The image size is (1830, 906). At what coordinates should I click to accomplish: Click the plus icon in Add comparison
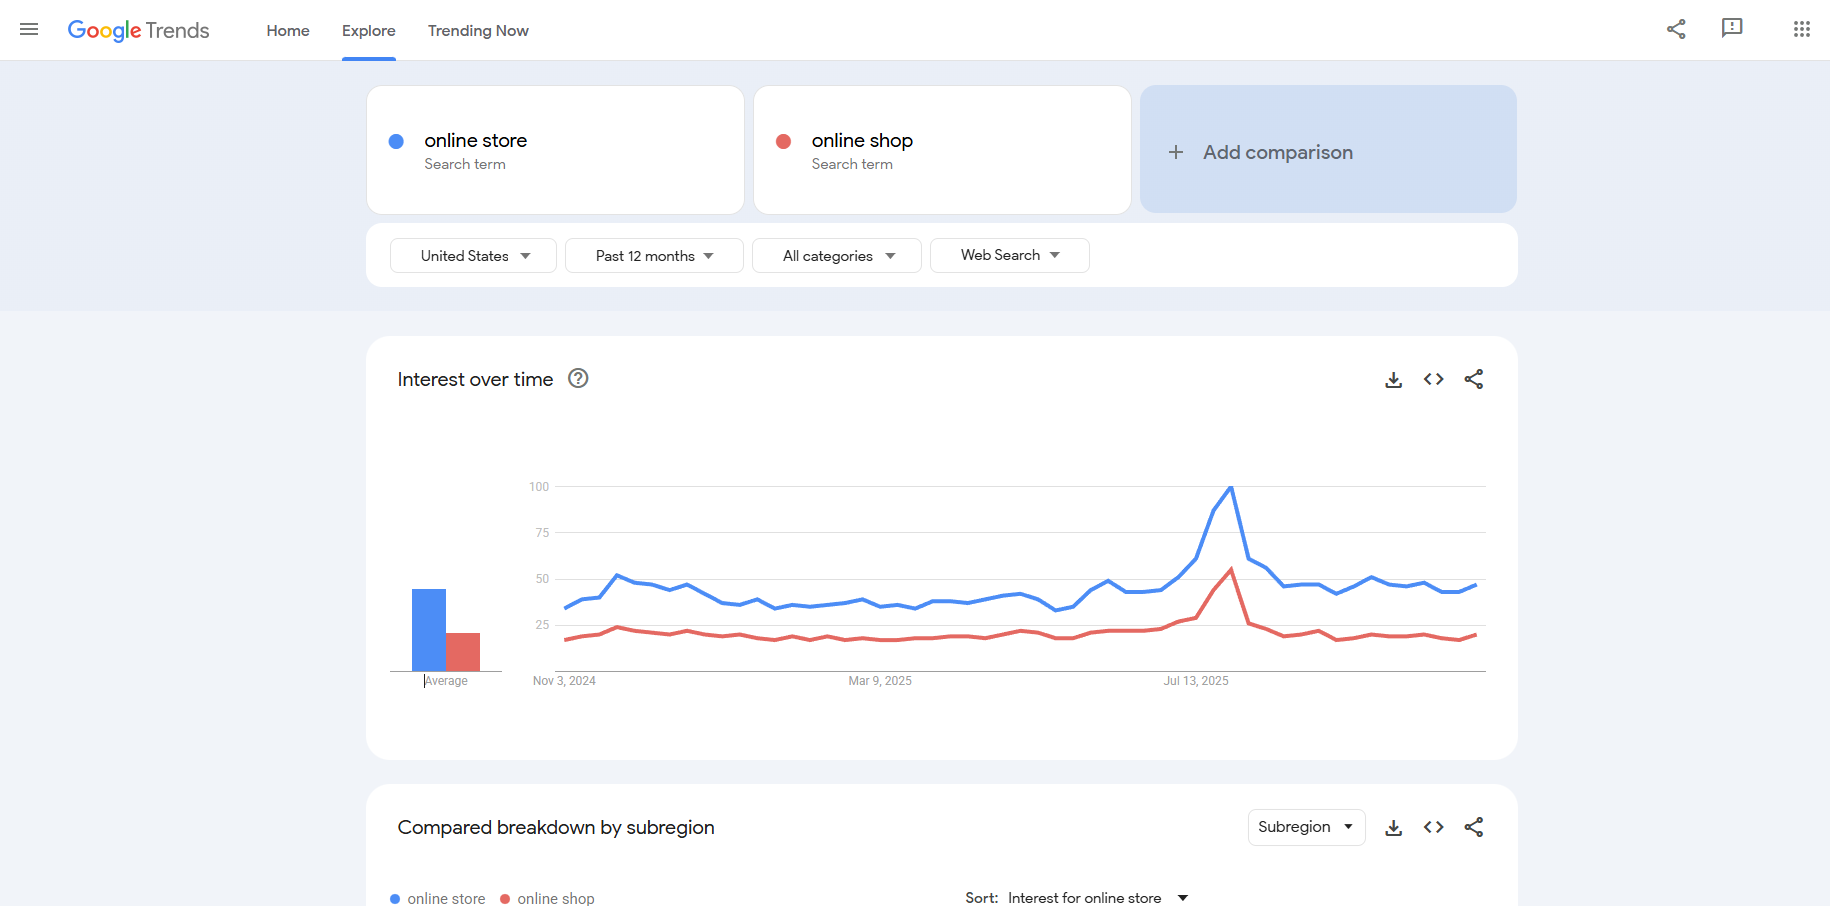(1176, 152)
